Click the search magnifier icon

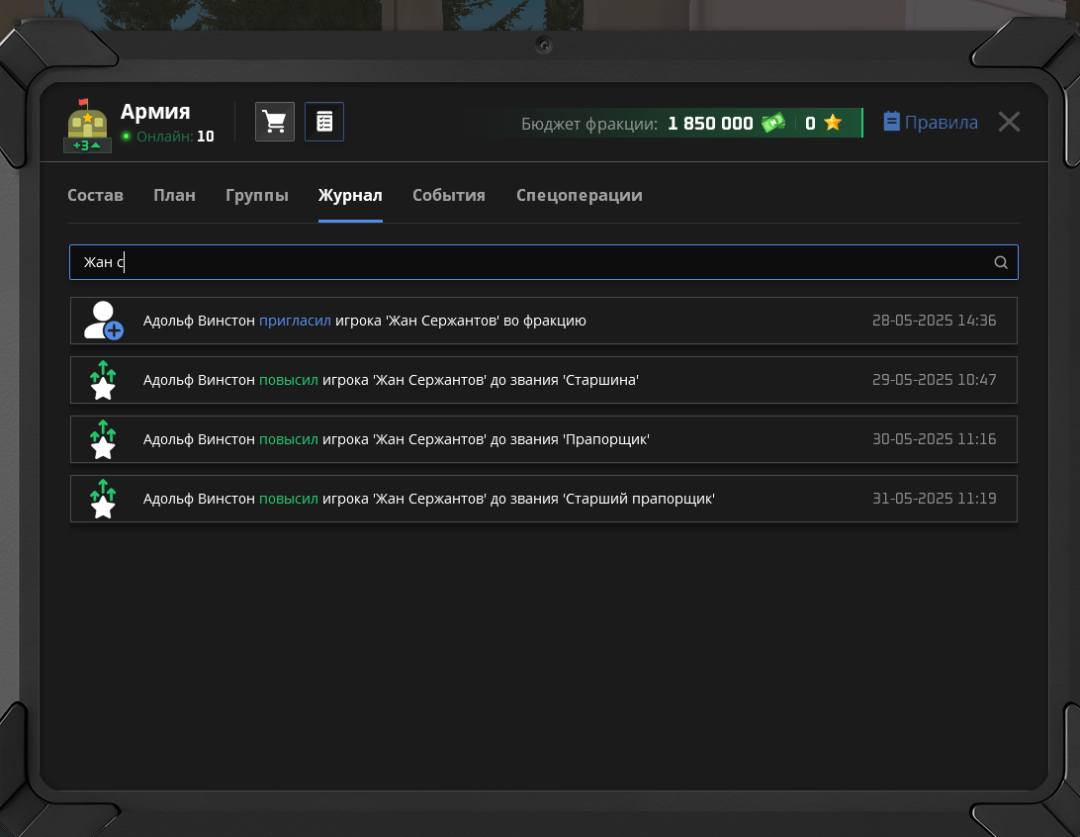1000,263
